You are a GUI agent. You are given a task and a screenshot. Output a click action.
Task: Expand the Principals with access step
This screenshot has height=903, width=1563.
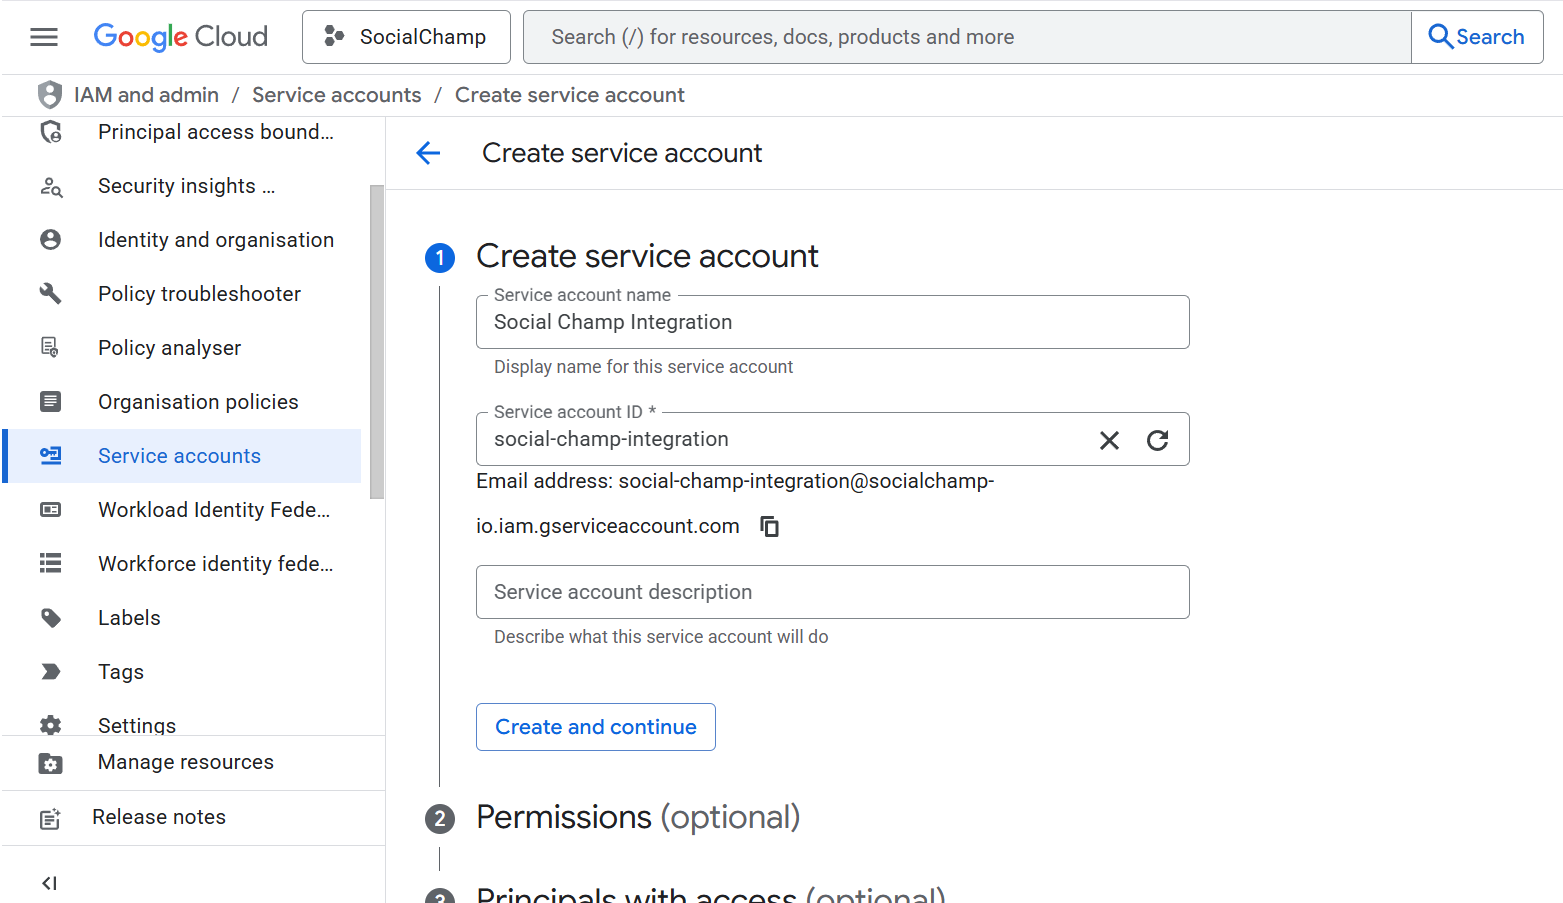tap(709, 894)
